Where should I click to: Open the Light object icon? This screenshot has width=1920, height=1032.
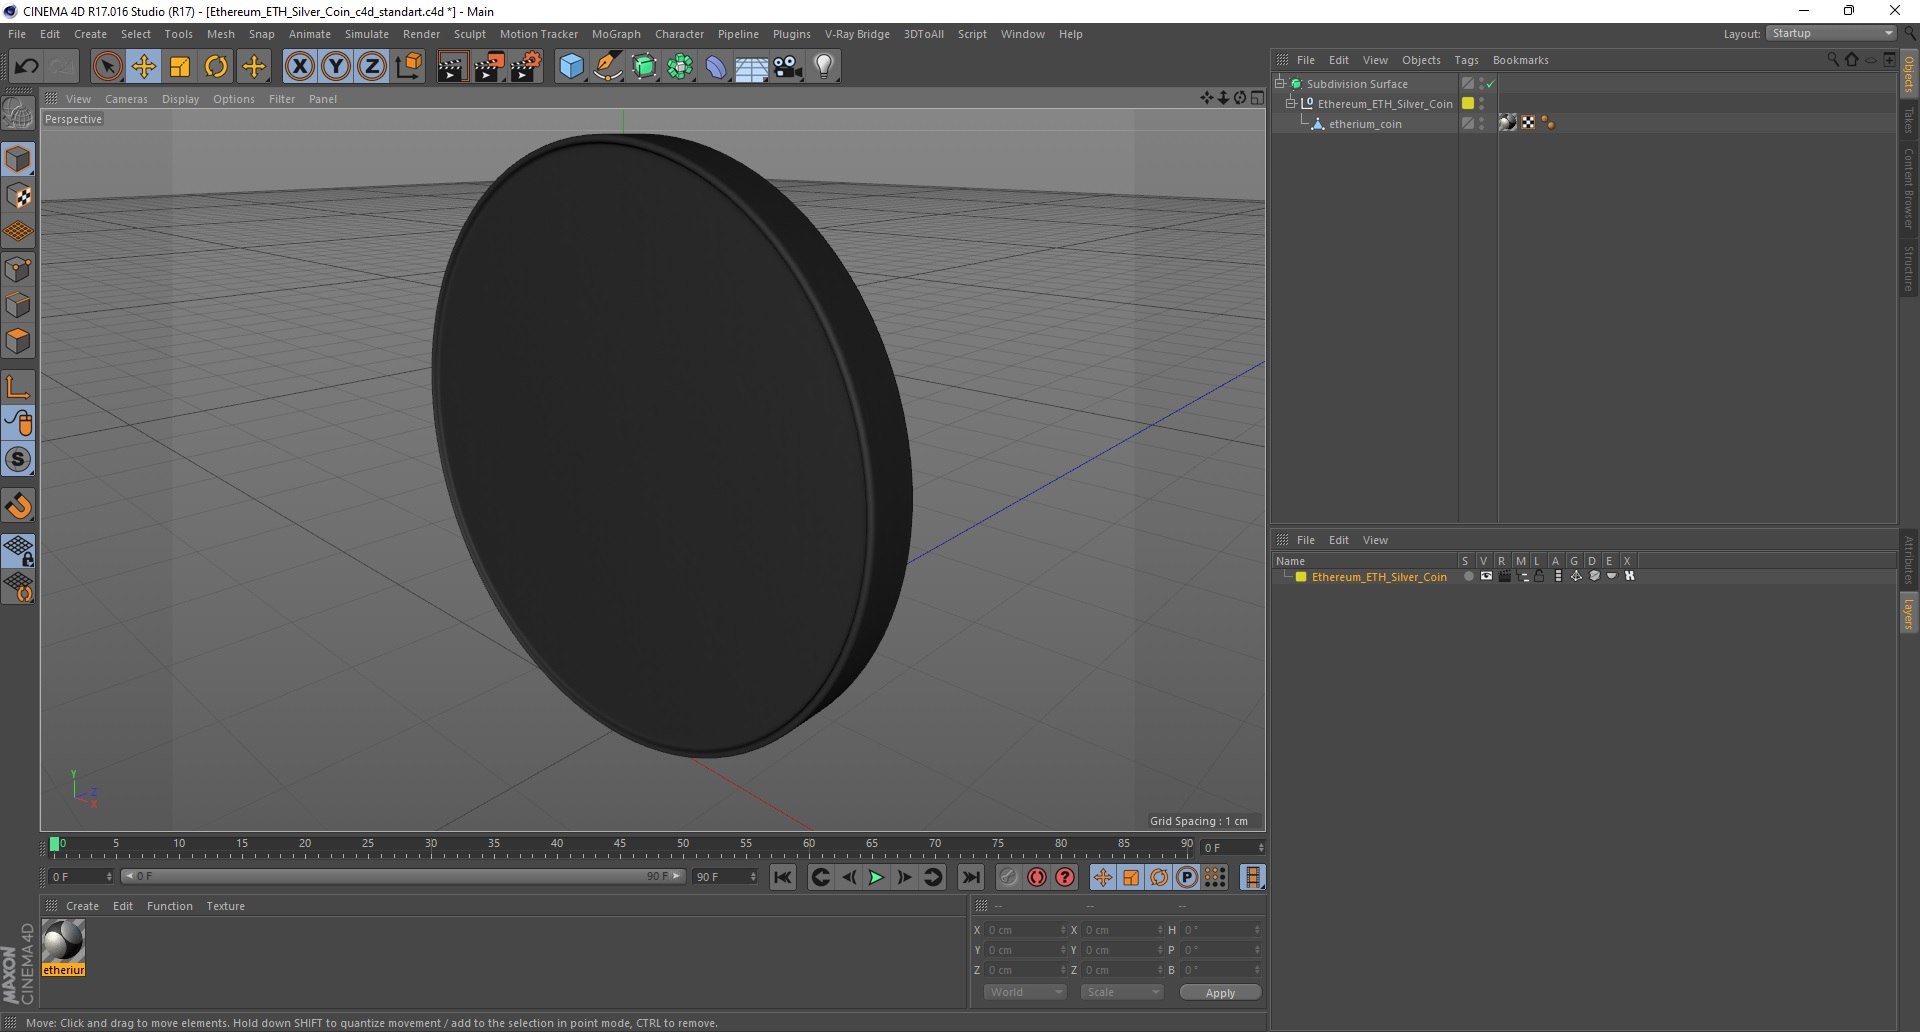[823, 67]
